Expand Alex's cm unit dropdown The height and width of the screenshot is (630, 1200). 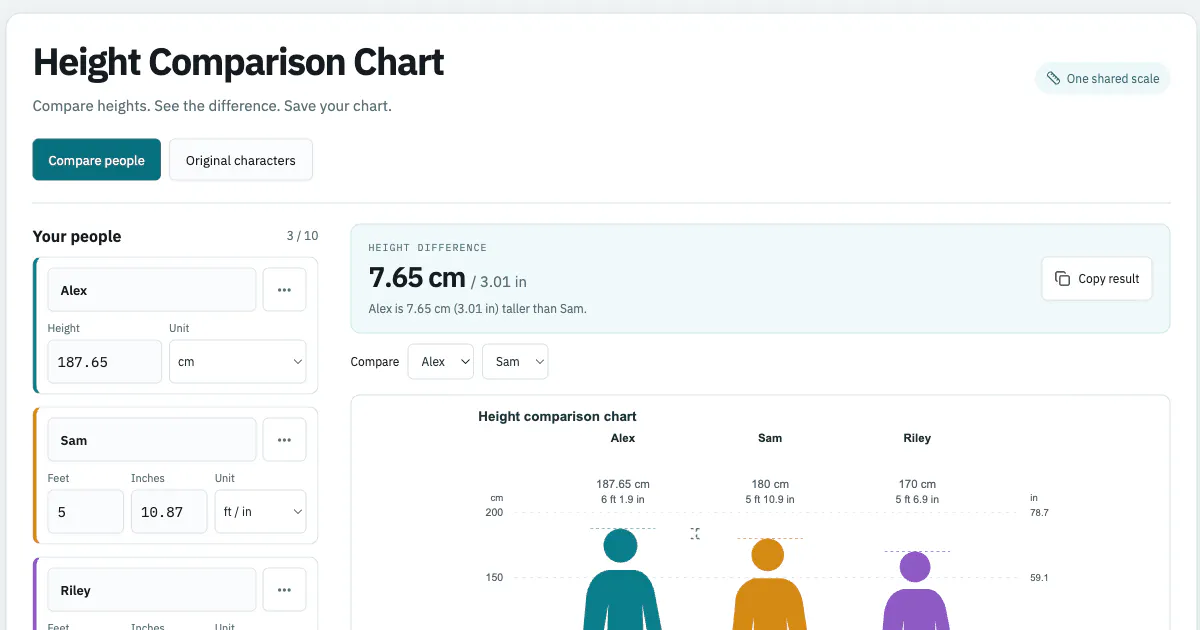(238, 362)
